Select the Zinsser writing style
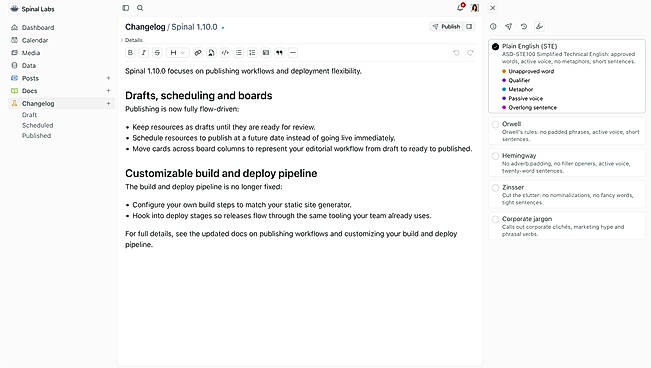The height and width of the screenshot is (368, 651). pos(567,194)
